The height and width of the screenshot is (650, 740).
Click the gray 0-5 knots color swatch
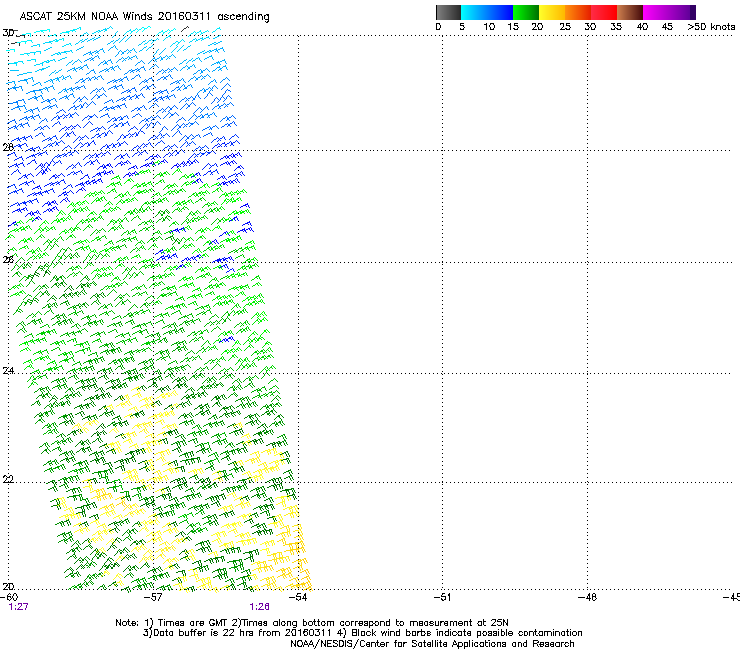point(448,12)
